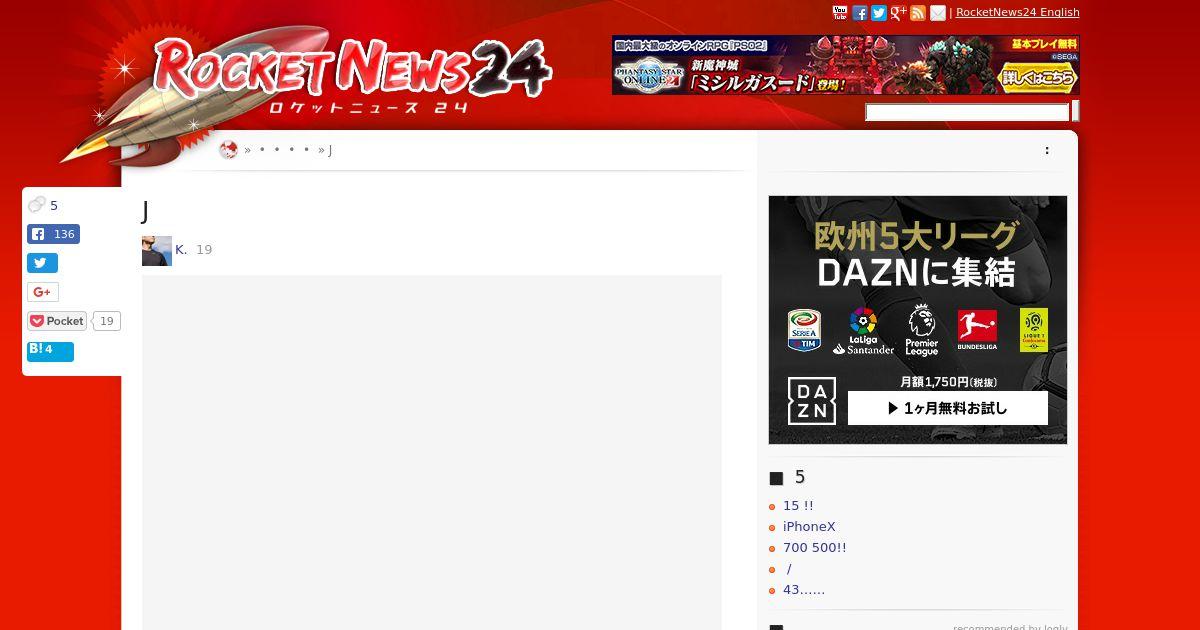1200x630 pixels.
Task: Click the DAZN one-month free trial button
Action: [x=948, y=408]
